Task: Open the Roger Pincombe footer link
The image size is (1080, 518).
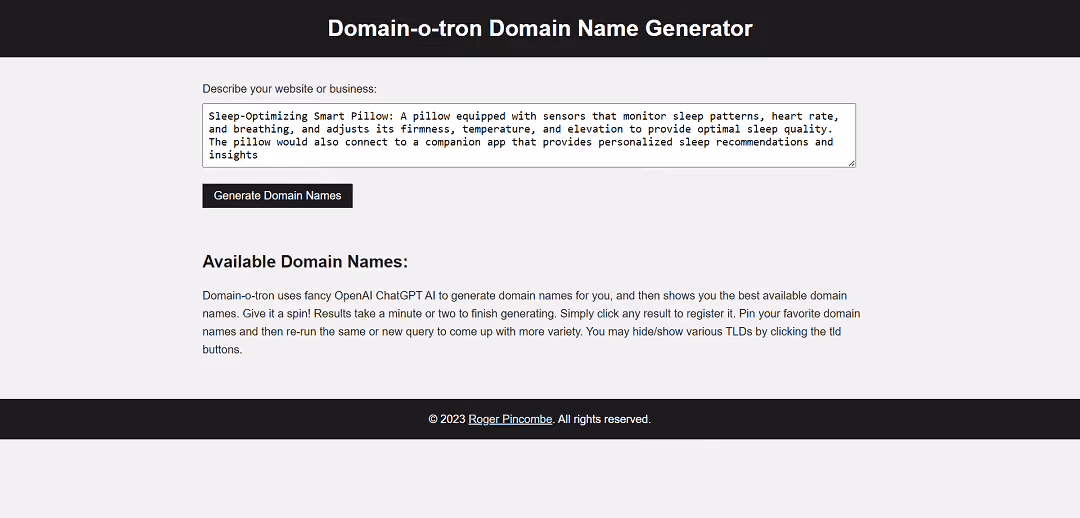Action: (x=510, y=419)
